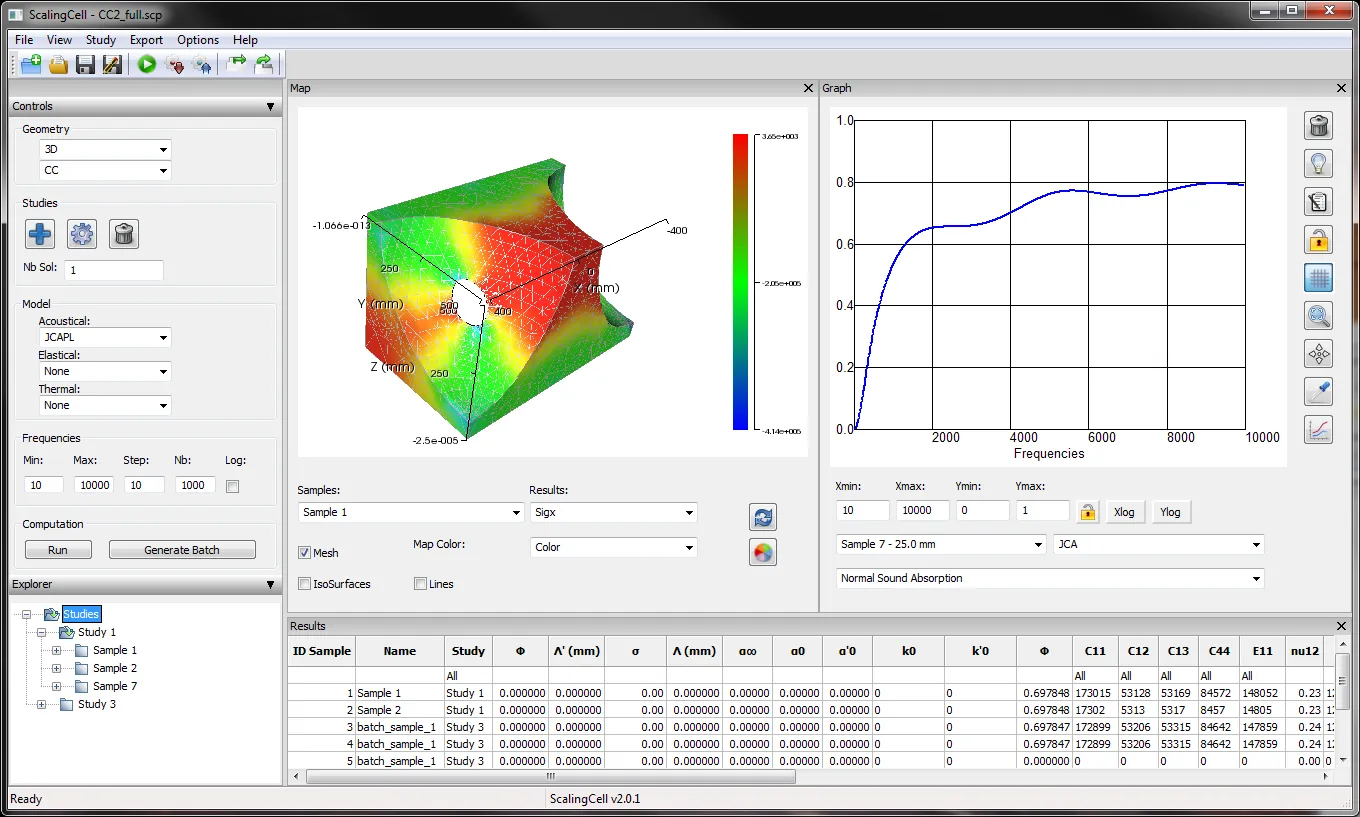The height and width of the screenshot is (817, 1360).
Task: Click the magnifier zoom icon in Graph panel
Action: coord(1319,316)
